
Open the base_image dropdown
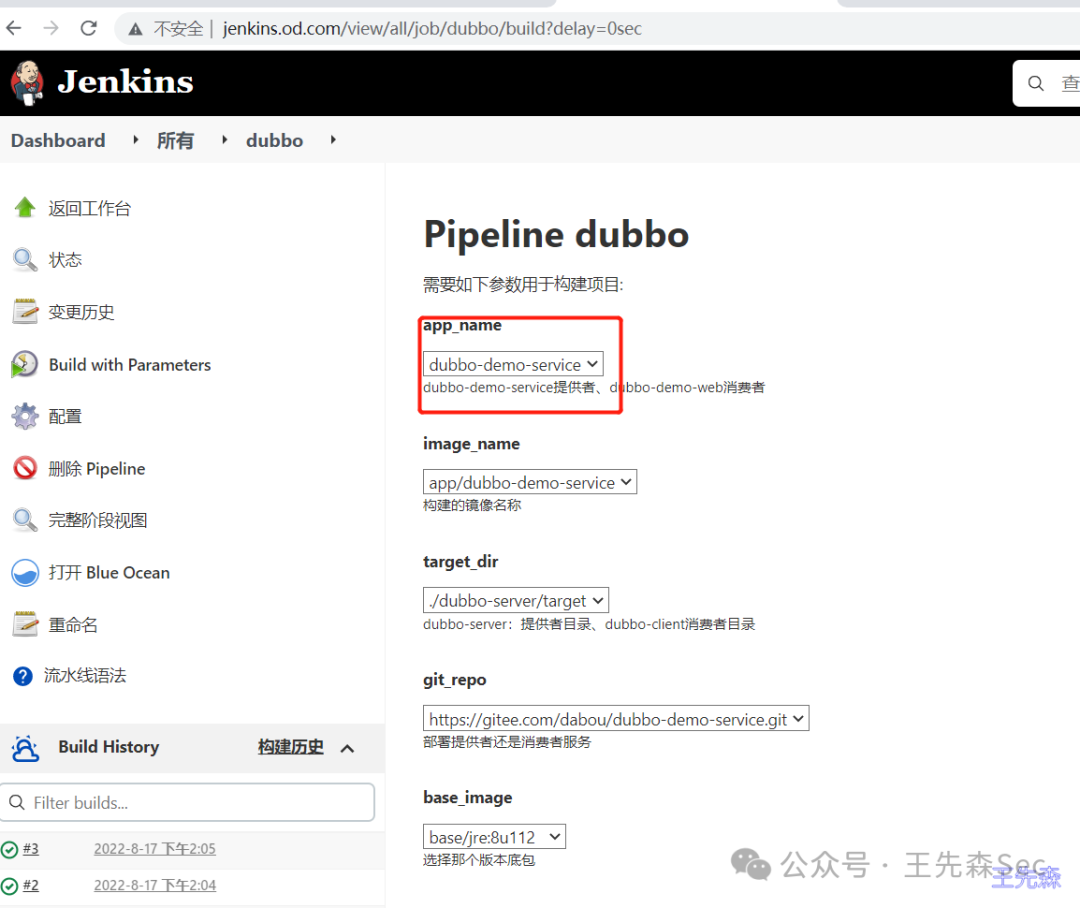pyautogui.click(x=495, y=836)
